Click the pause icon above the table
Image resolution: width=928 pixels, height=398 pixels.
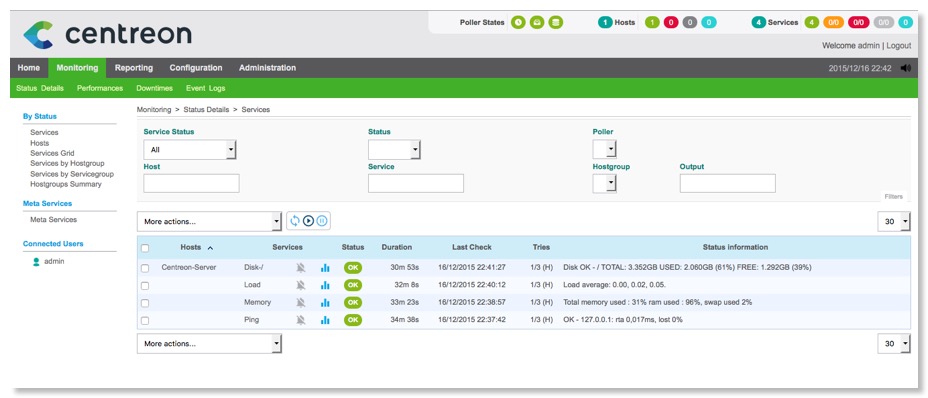point(322,221)
